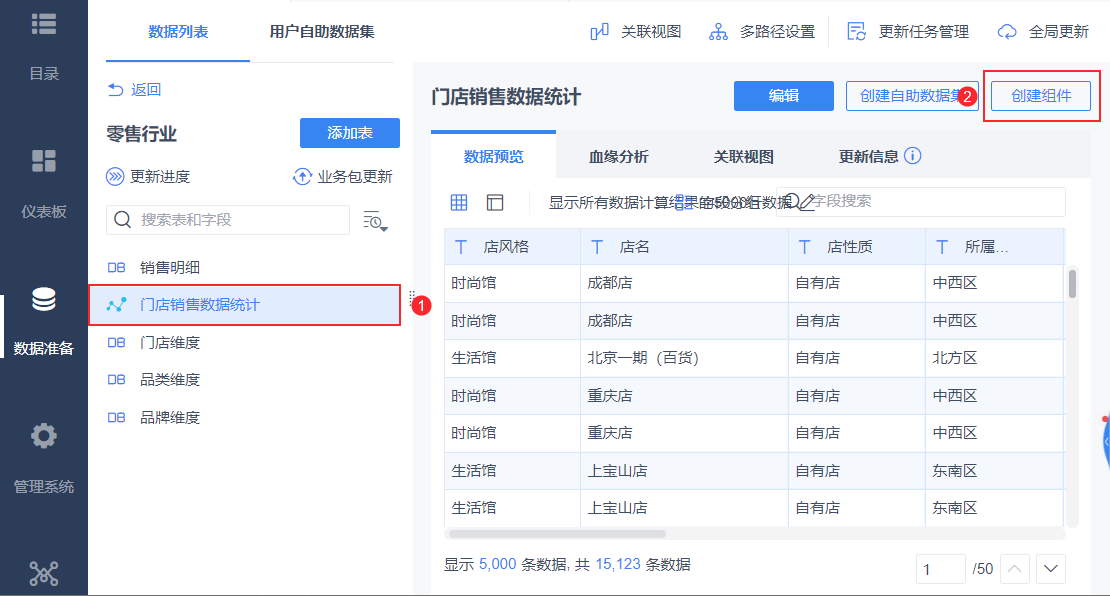
Task: Click the 返回 link text
Action: [146, 89]
